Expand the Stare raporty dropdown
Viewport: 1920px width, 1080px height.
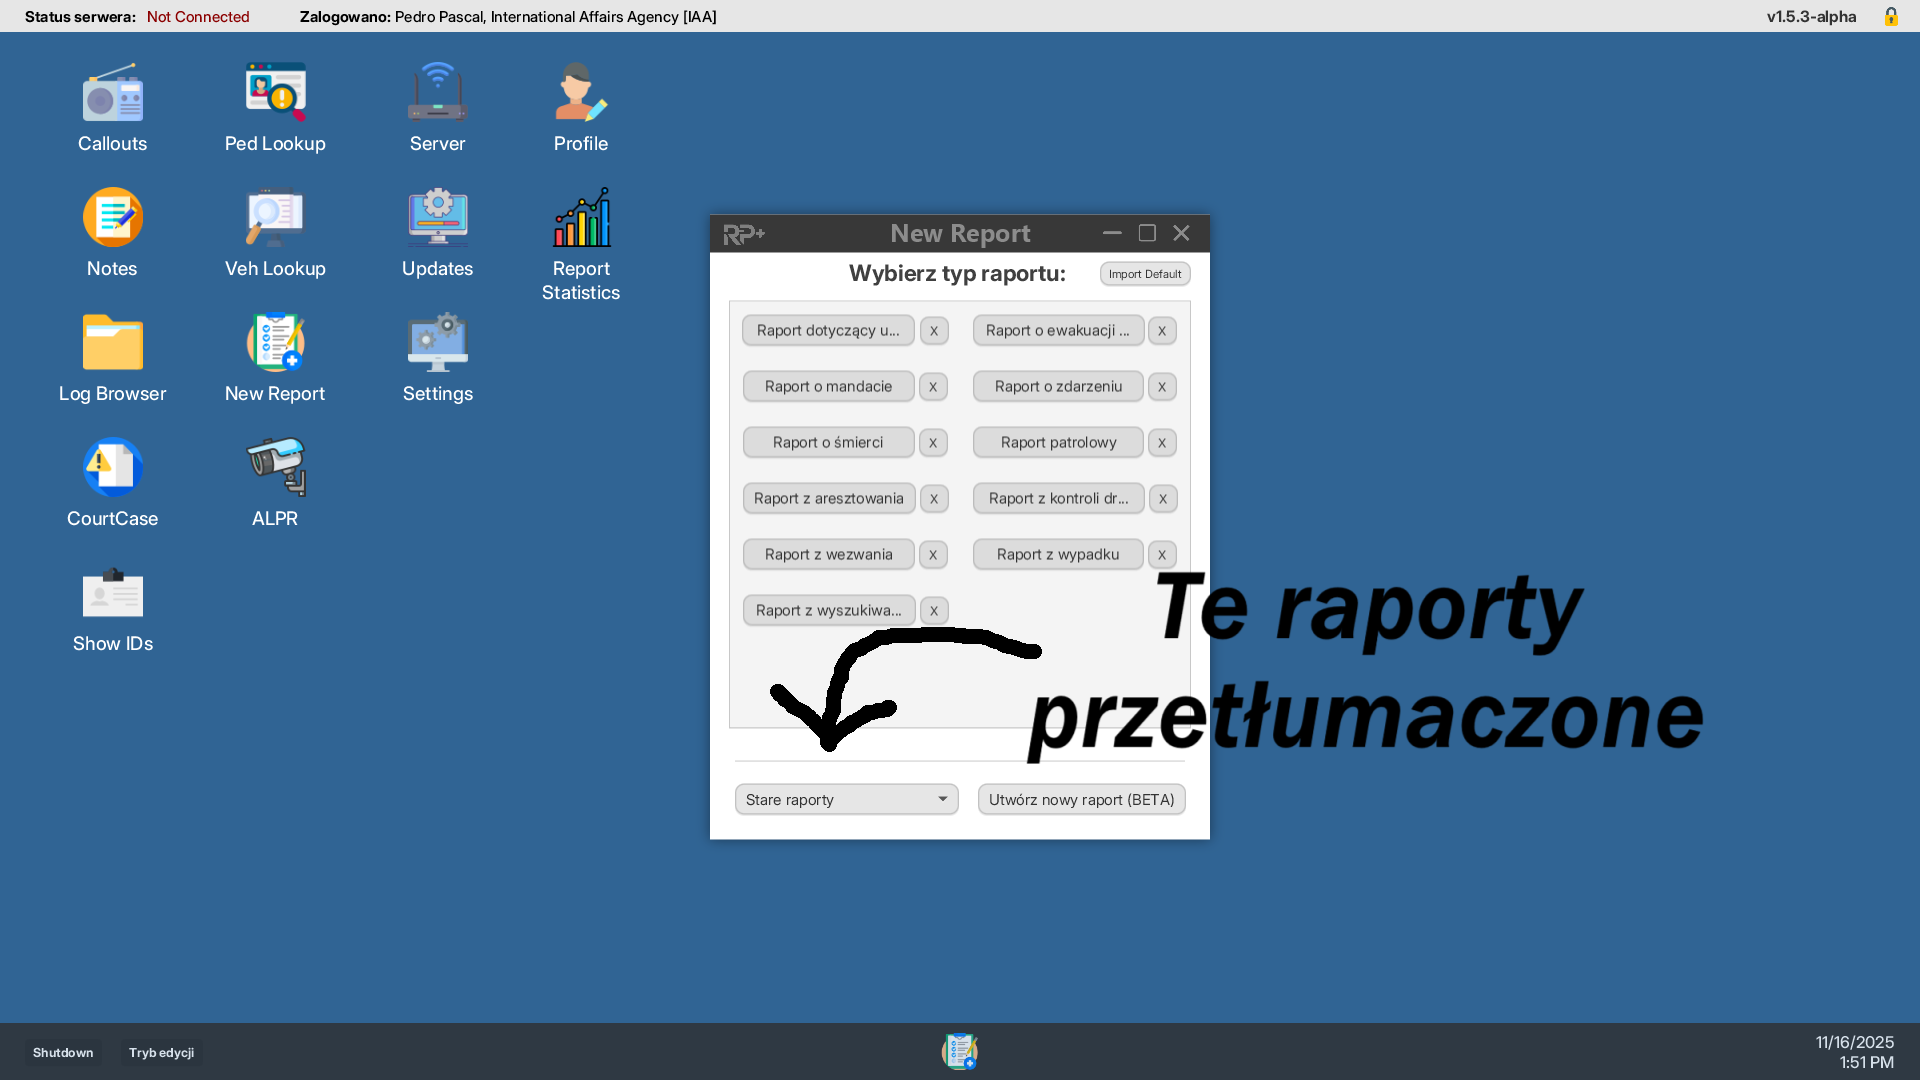[x=846, y=799]
